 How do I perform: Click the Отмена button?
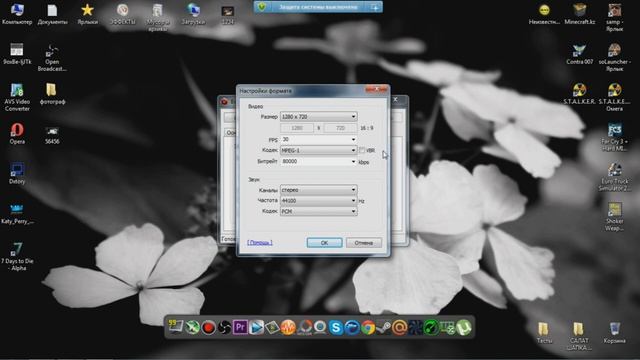click(364, 242)
